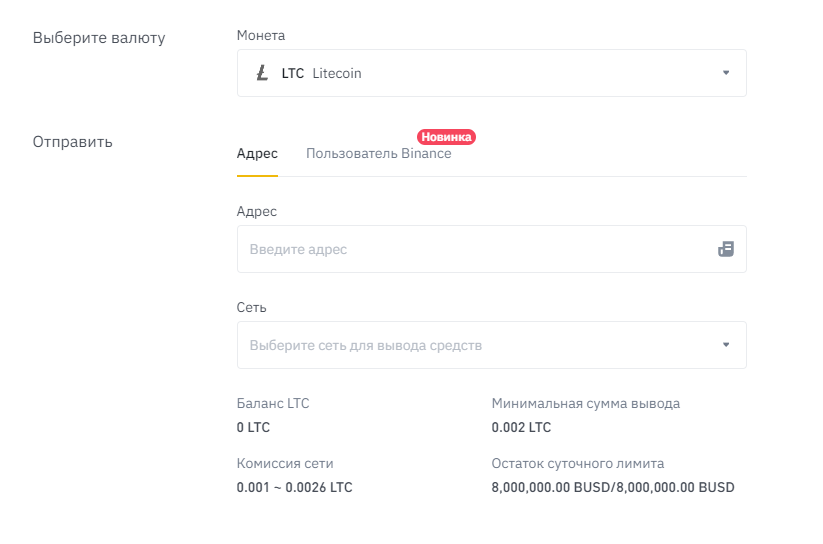Open the address book icon in address field

point(726,249)
